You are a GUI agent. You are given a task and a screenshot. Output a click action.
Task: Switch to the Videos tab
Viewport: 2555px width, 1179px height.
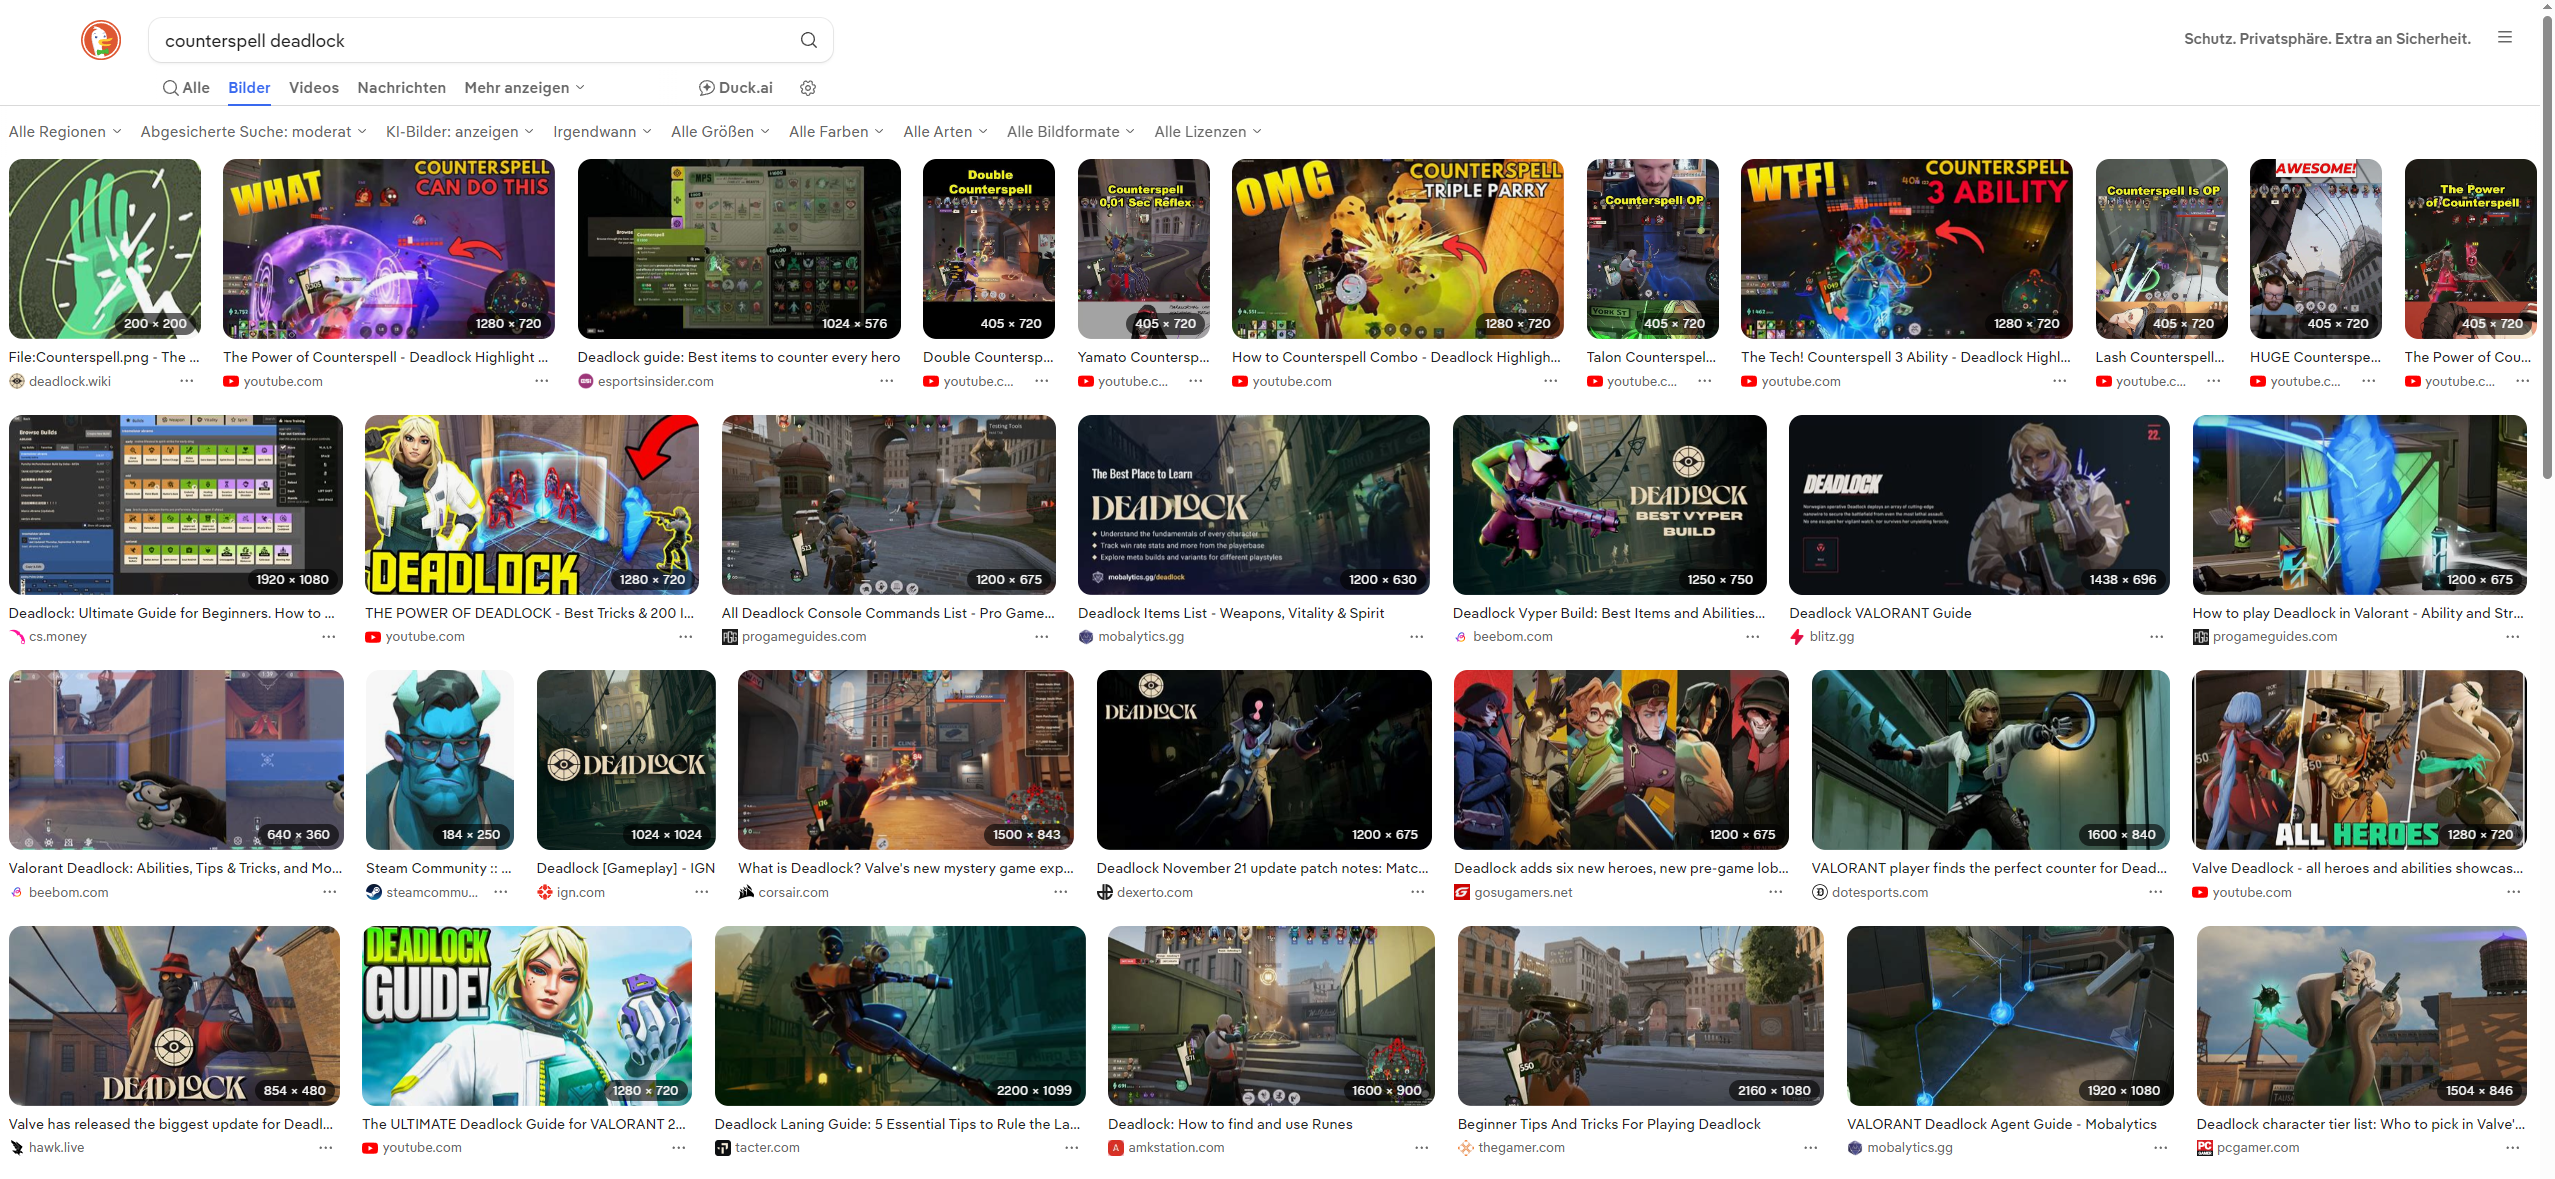click(x=313, y=88)
